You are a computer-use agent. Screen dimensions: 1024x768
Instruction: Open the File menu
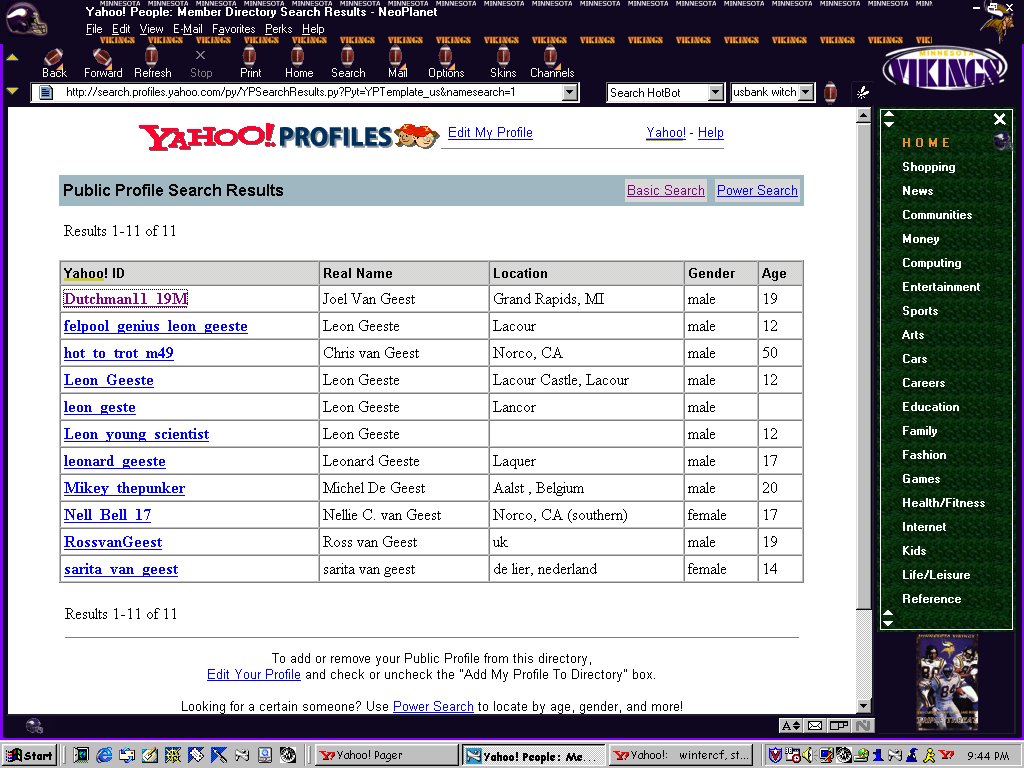(94, 29)
